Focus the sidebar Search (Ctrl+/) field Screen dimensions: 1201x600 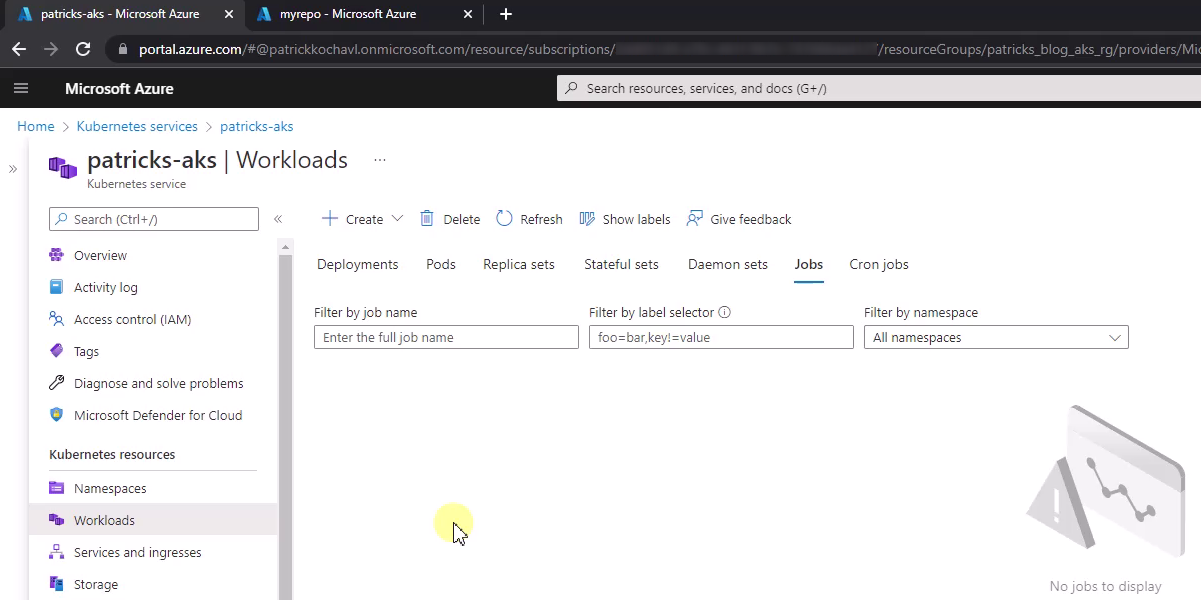[x=154, y=219]
